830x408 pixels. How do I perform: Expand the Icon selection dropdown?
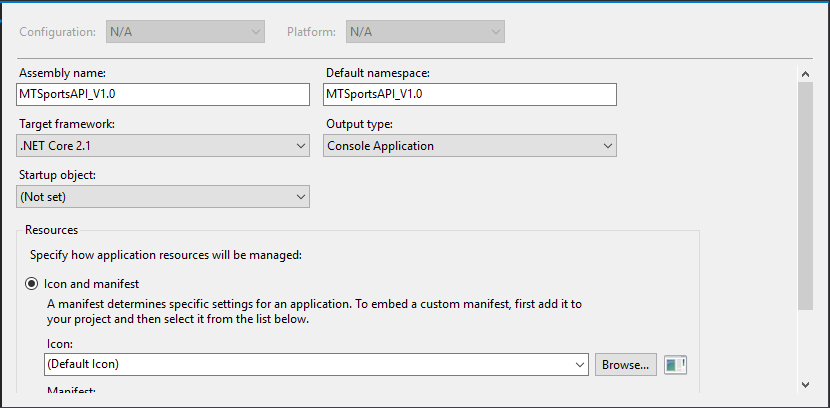pos(315,365)
